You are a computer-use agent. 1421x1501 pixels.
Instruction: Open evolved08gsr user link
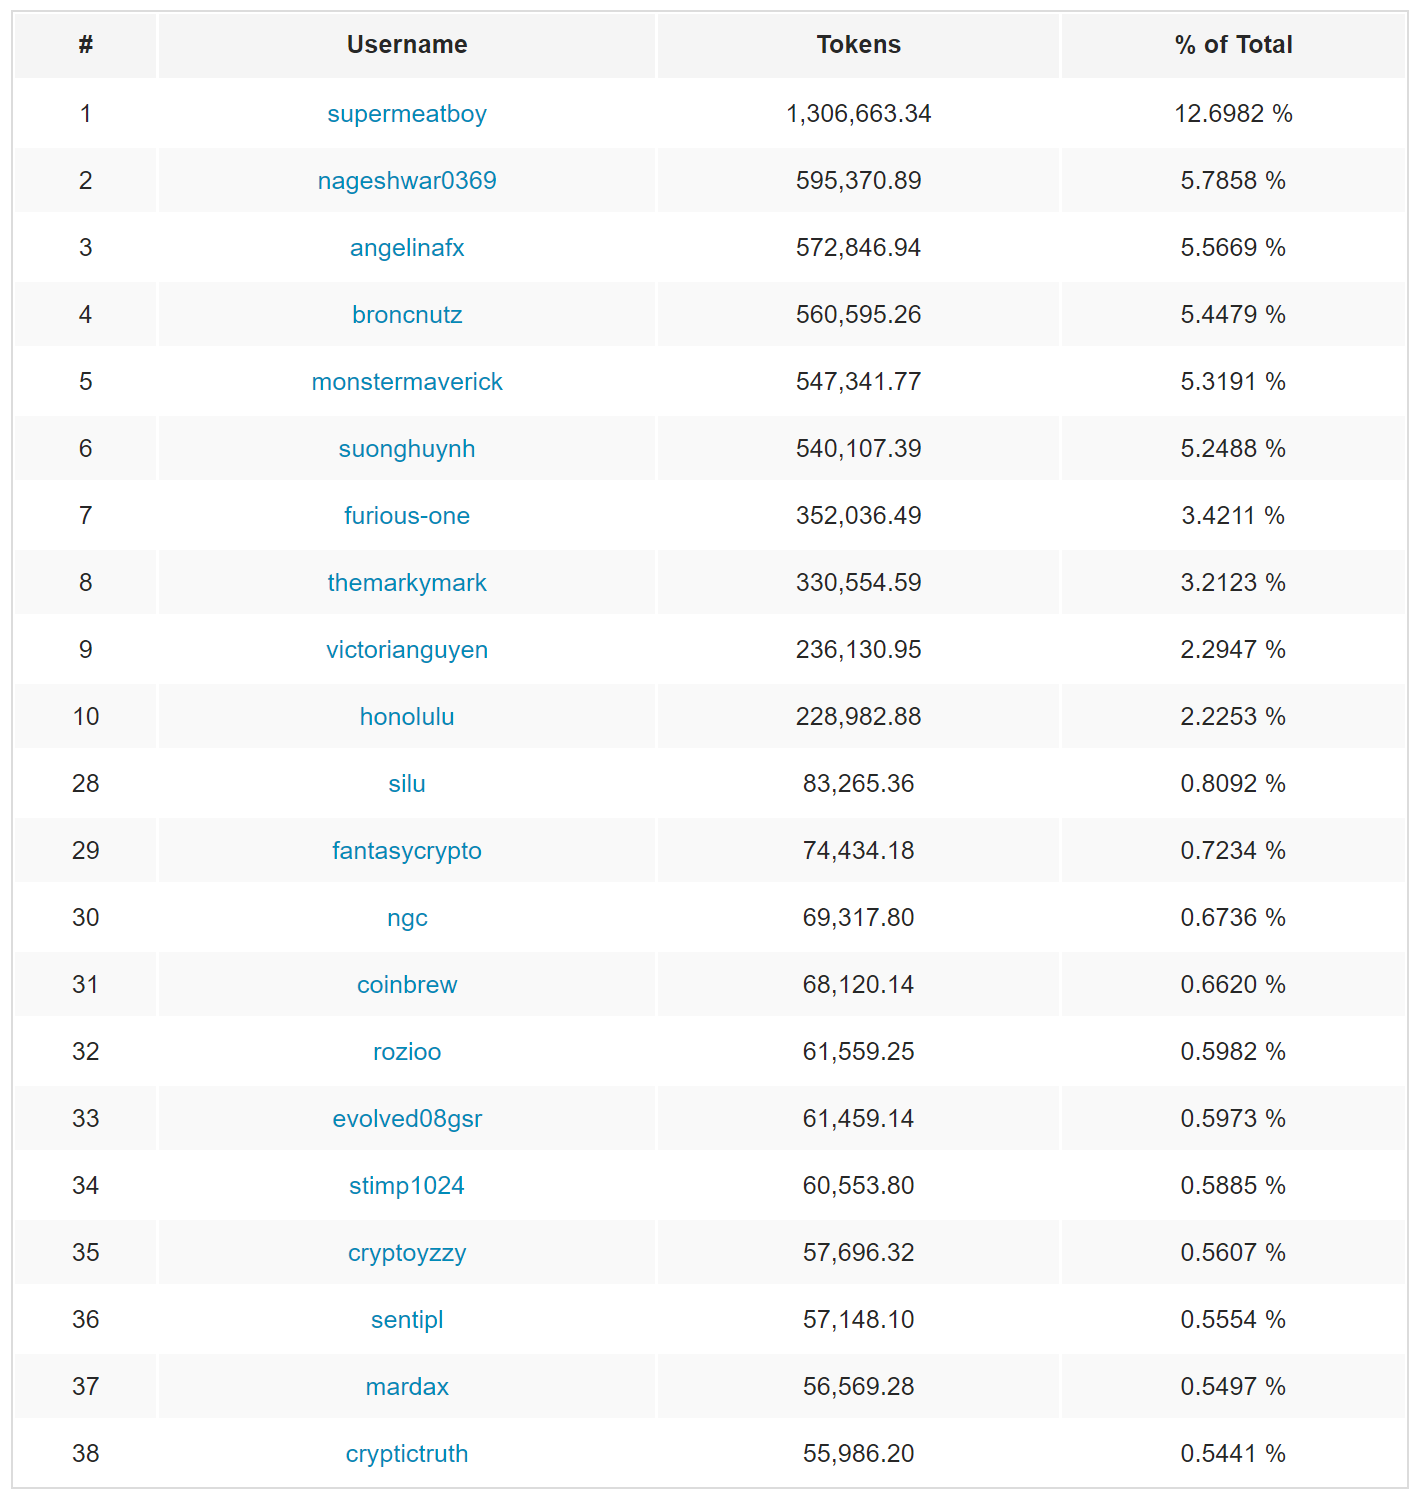click(x=407, y=1119)
